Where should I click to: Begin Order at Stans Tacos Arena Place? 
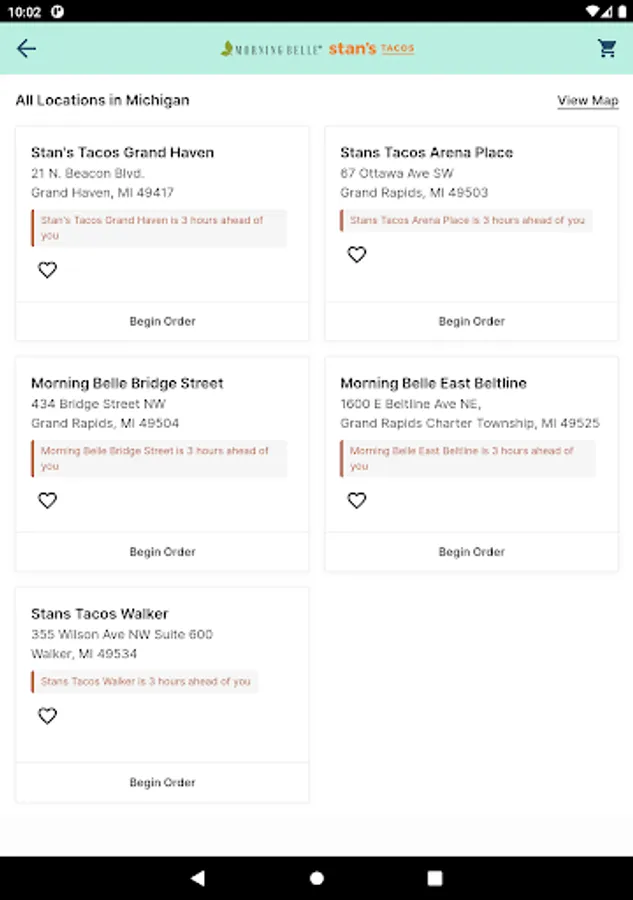pyautogui.click(x=471, y=321)
